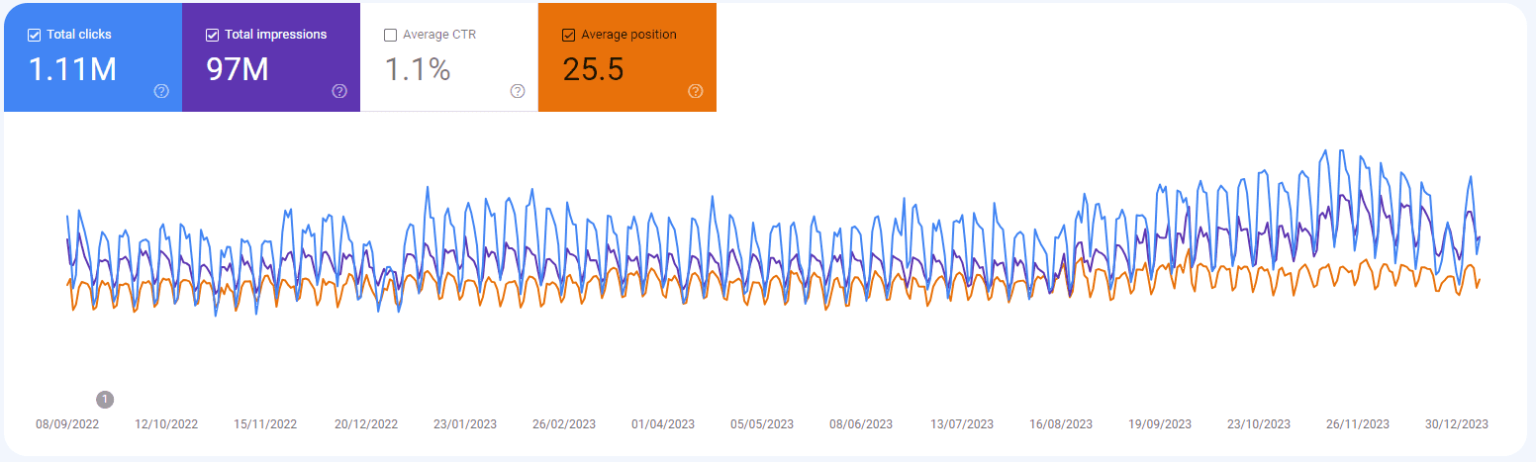
Task: Click the annotation marker labeled 1
Action: [x=105, y=400]
